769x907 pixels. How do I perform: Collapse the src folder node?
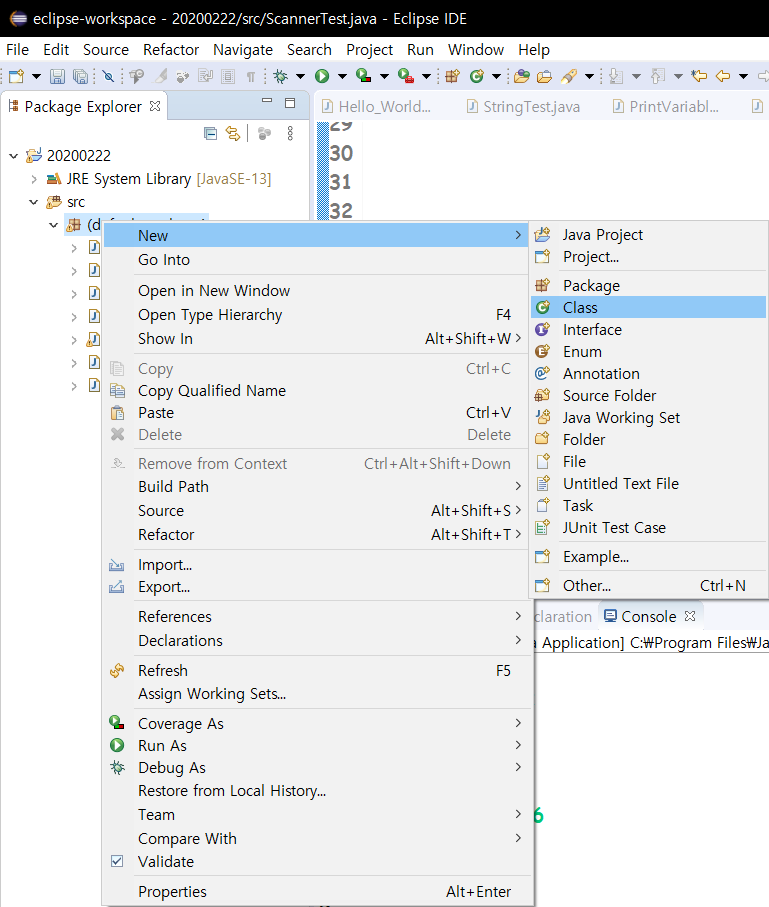coord(34,202)
